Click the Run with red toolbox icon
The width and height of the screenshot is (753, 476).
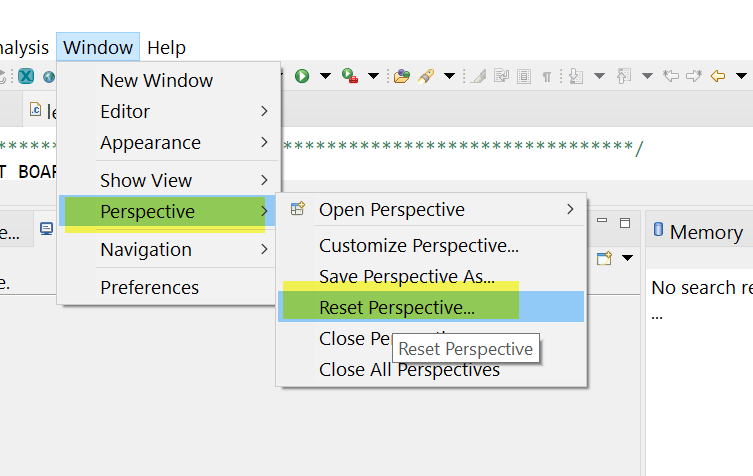click(350, 76)
